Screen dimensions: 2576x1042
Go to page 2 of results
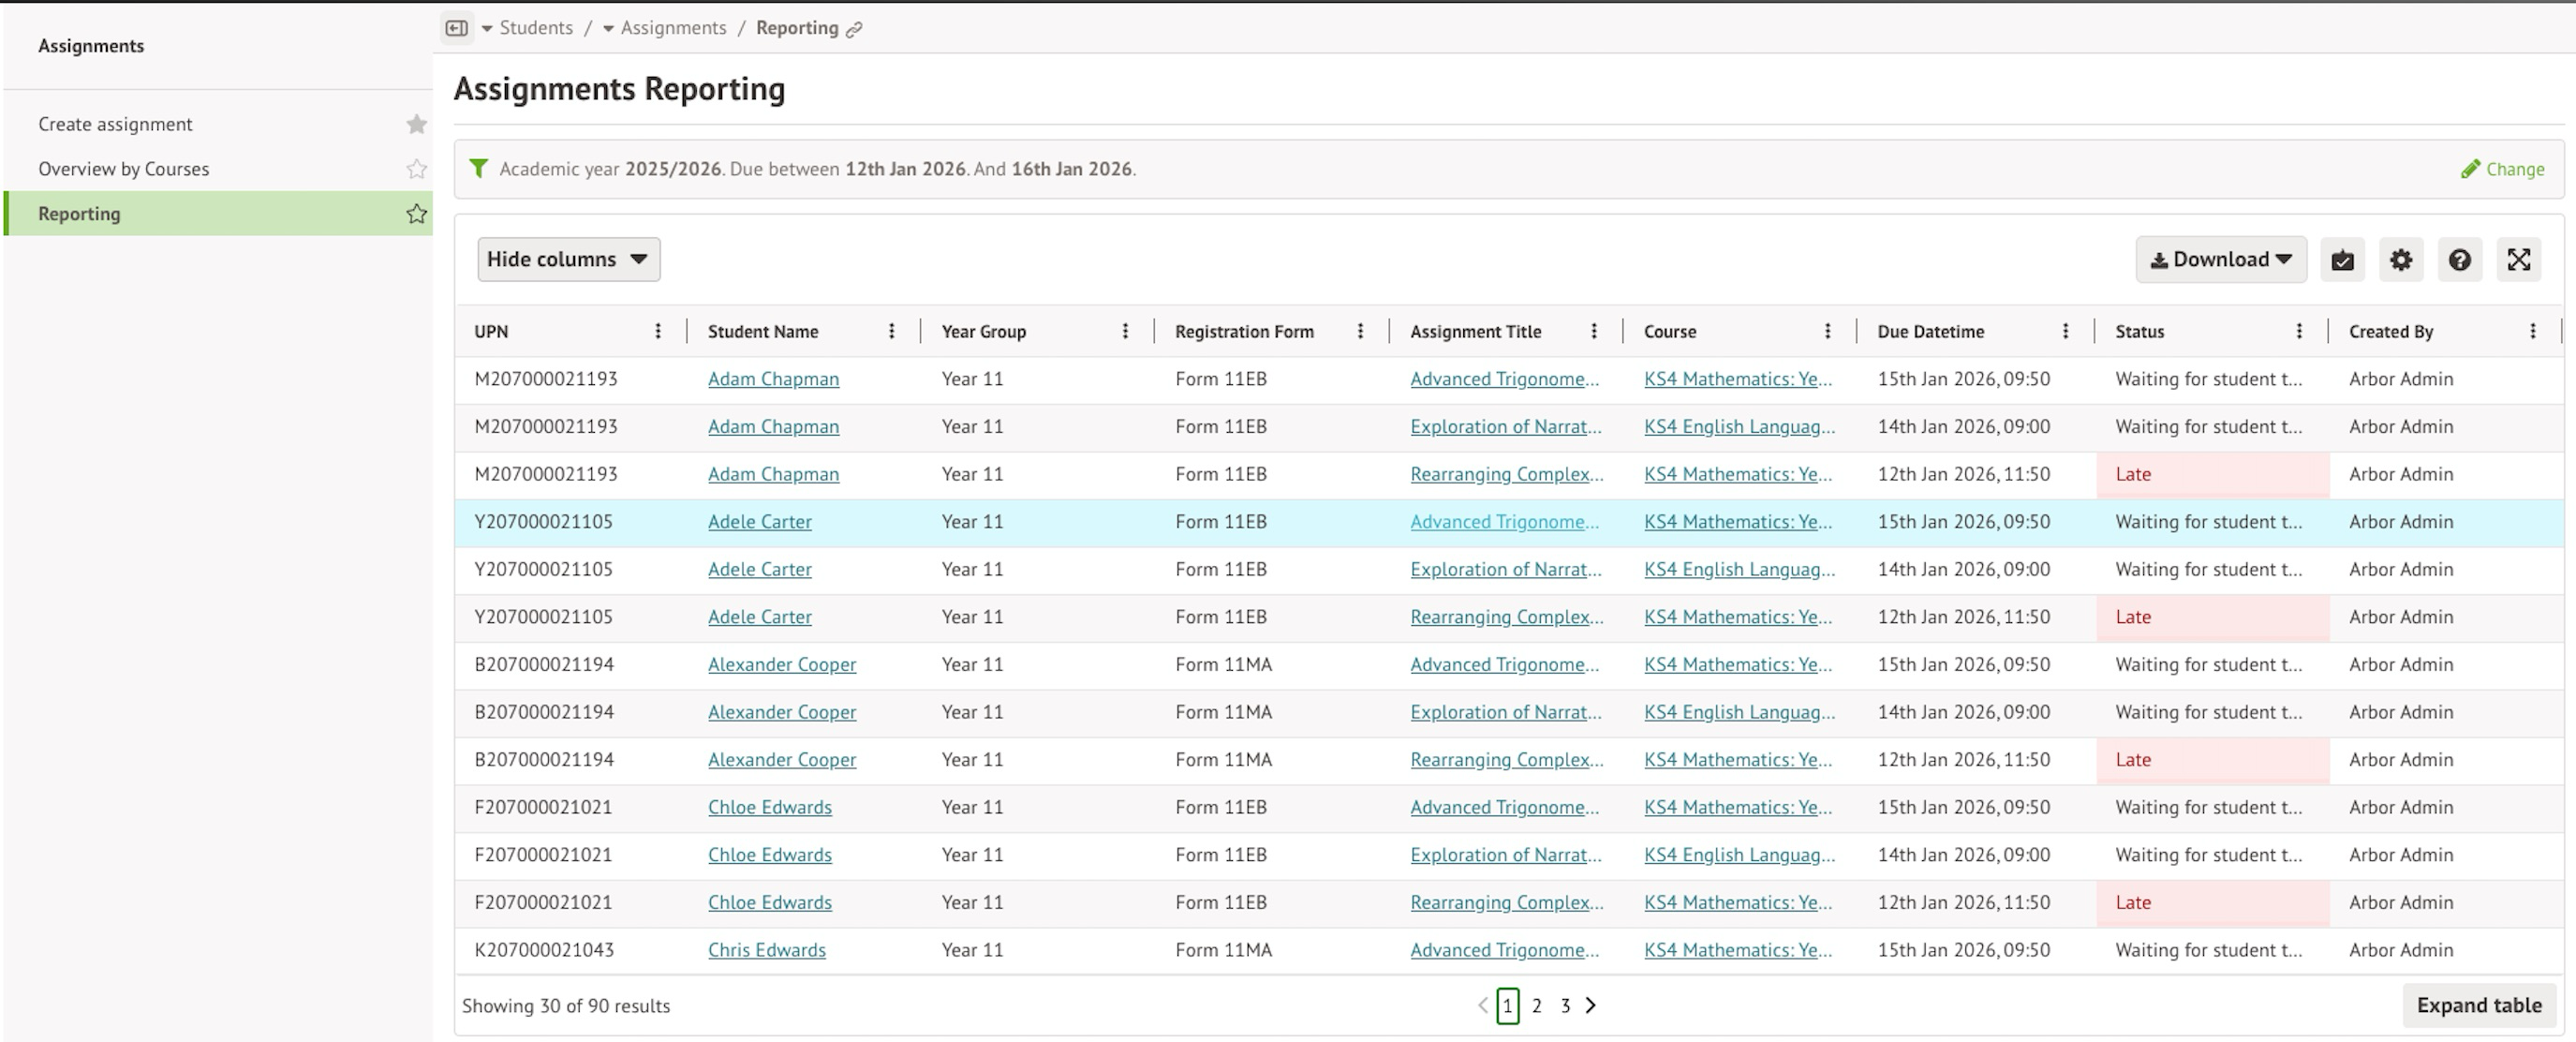(x=1537, y=1006)
